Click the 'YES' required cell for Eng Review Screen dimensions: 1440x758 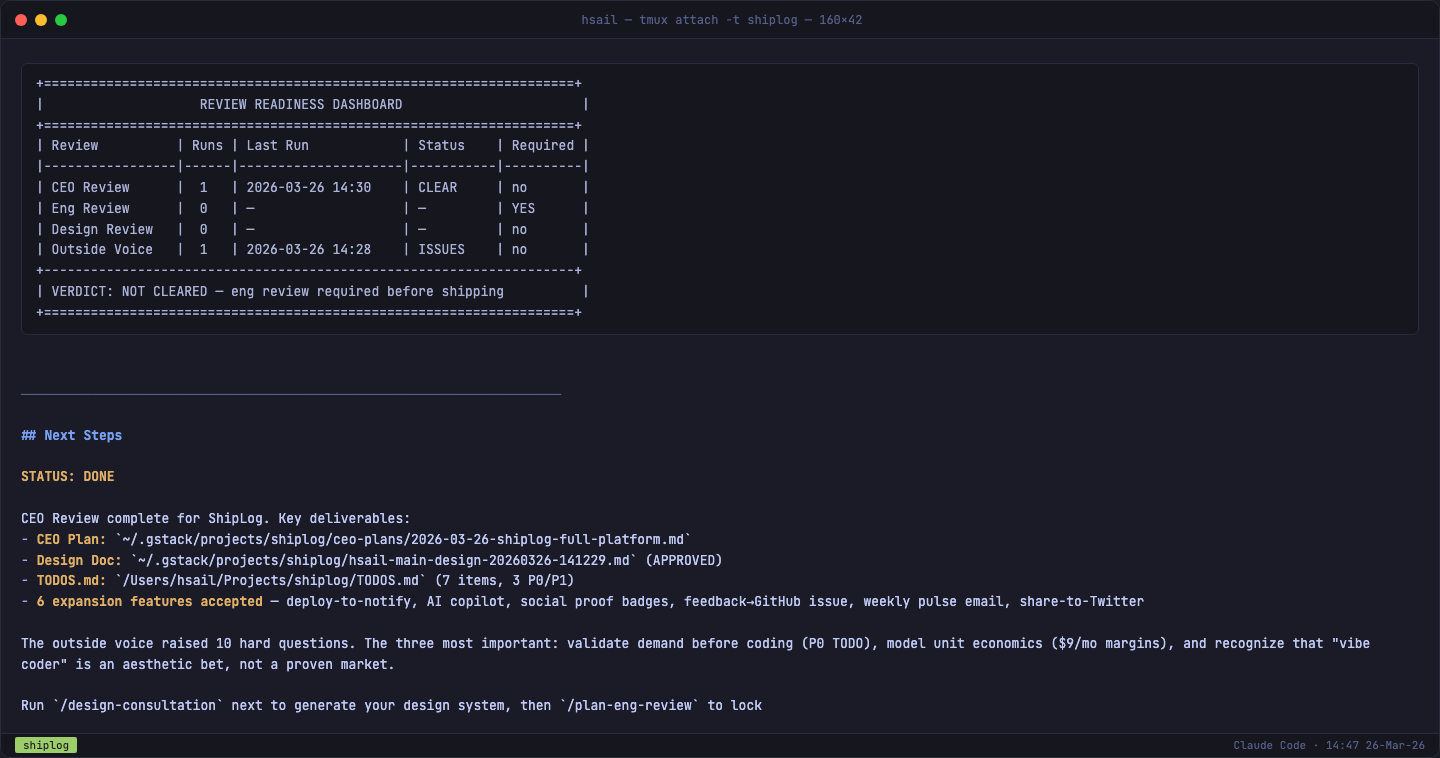coord(523,208)
